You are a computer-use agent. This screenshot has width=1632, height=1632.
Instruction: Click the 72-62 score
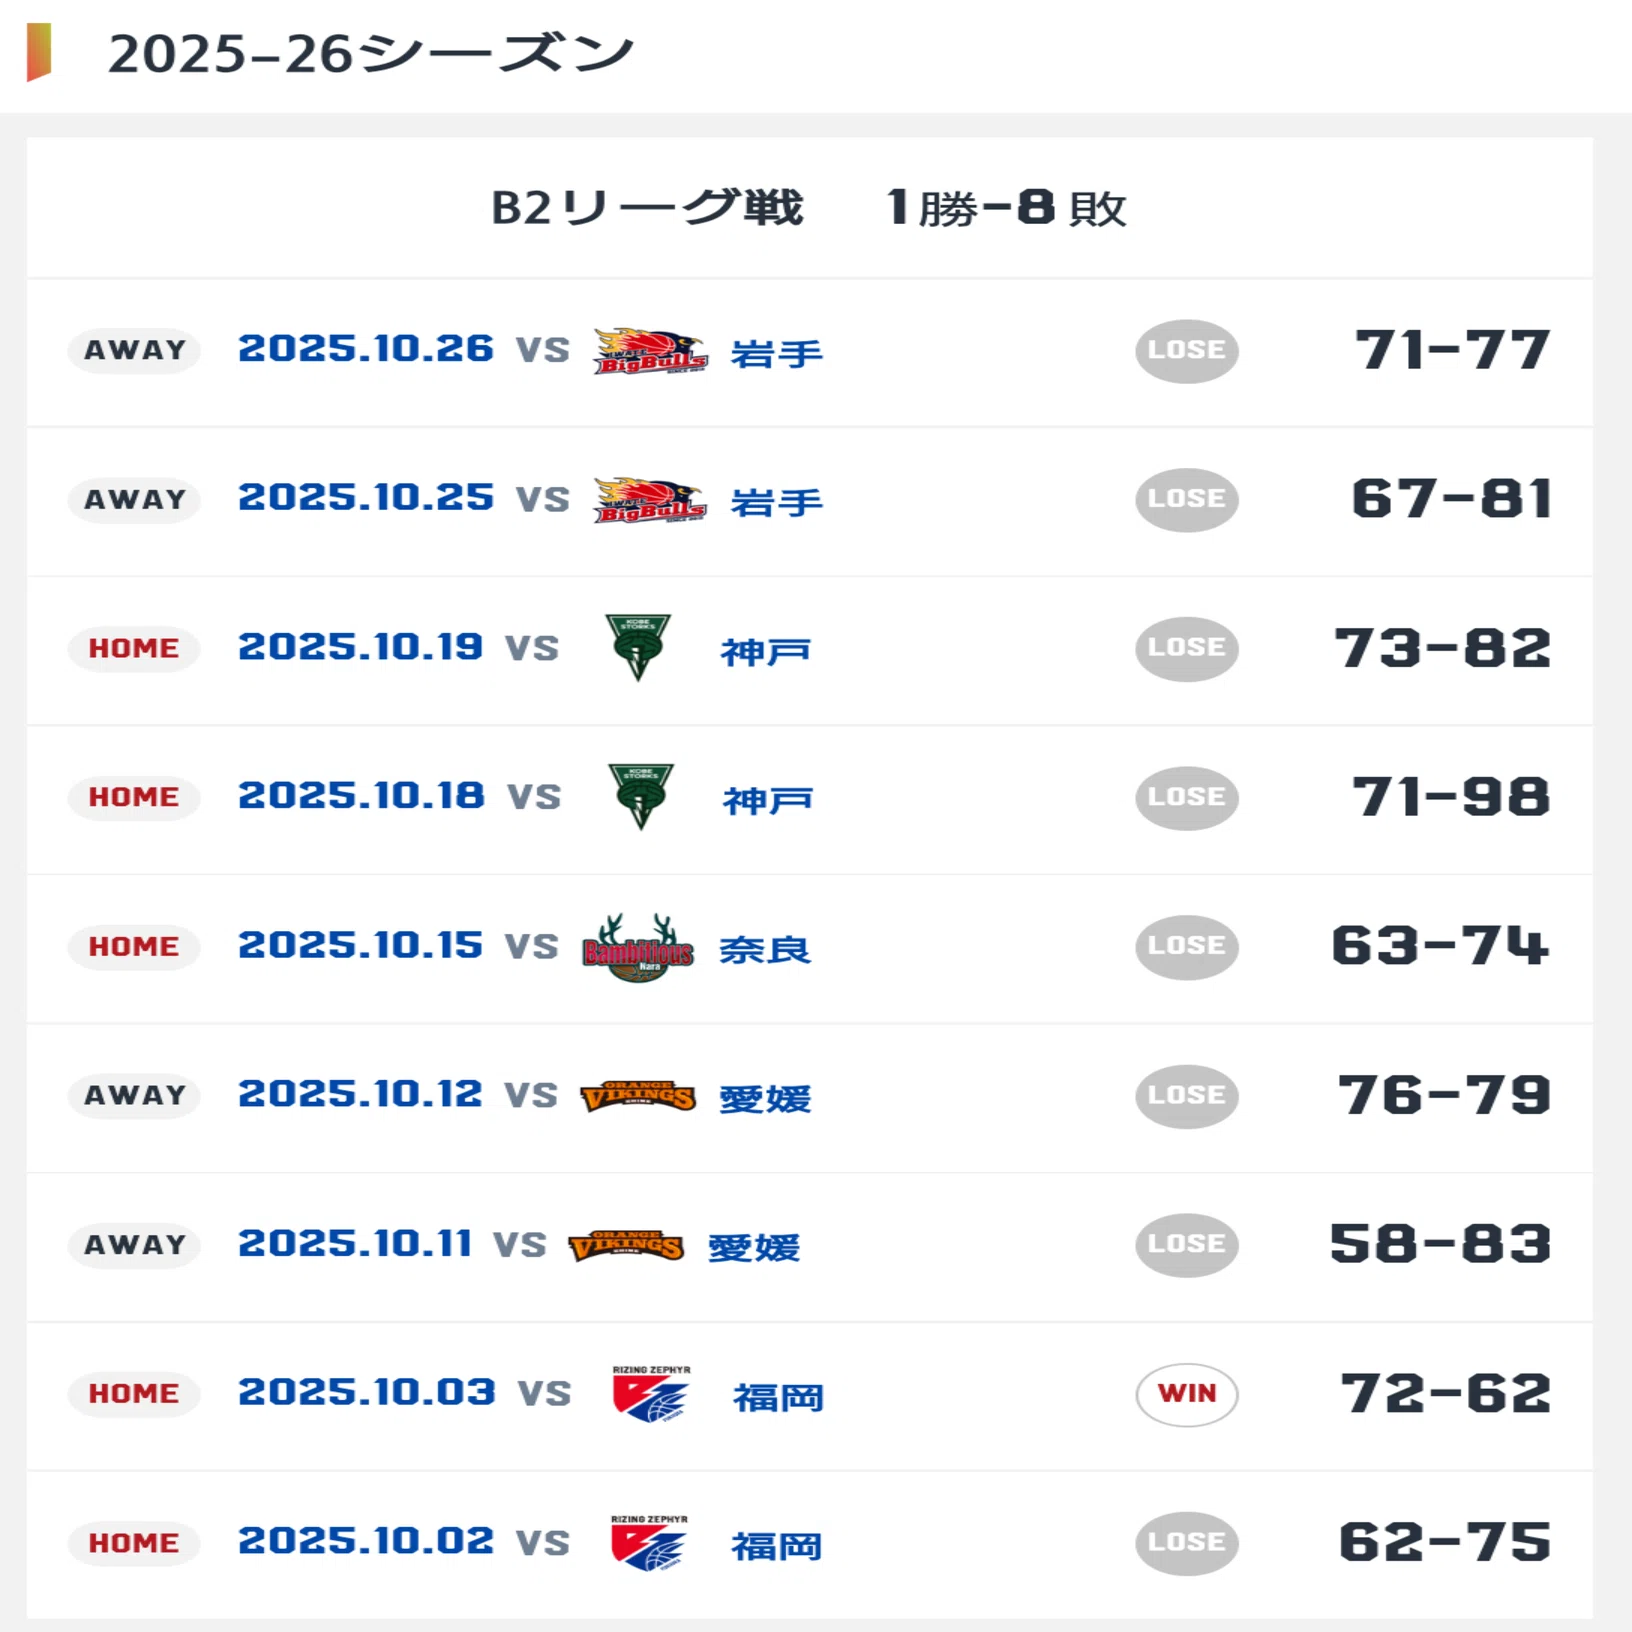1446,1394
